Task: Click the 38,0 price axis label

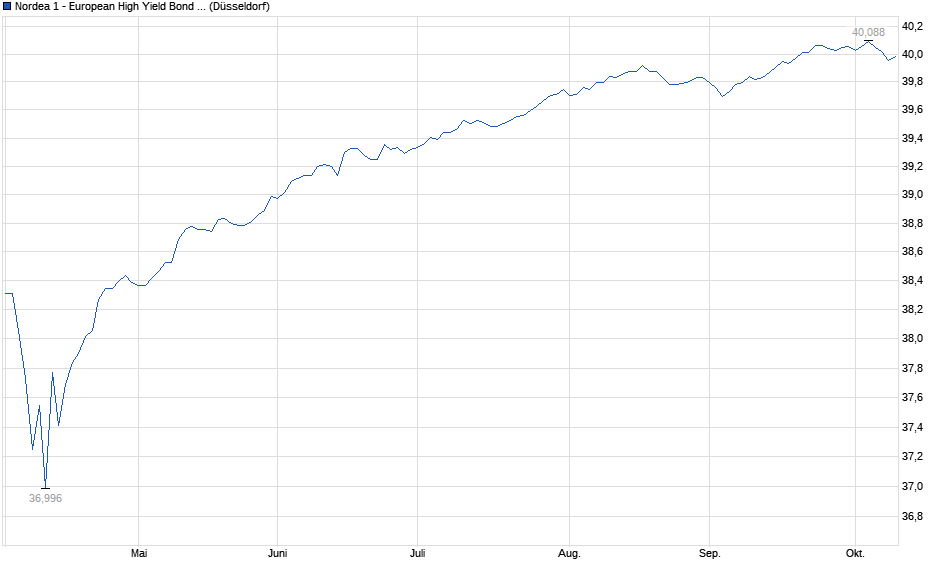Action: click(x=912, y=339)
